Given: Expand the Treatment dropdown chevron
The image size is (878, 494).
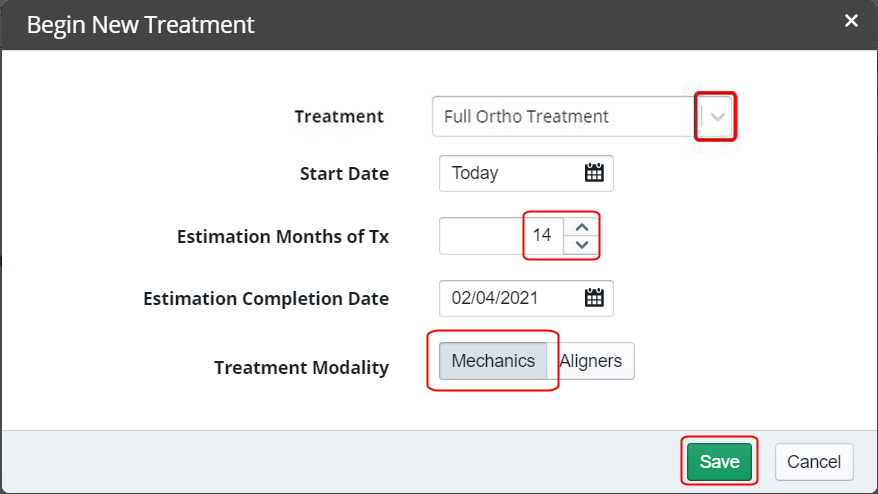Looking at the screenshot, I should (717, 116).
